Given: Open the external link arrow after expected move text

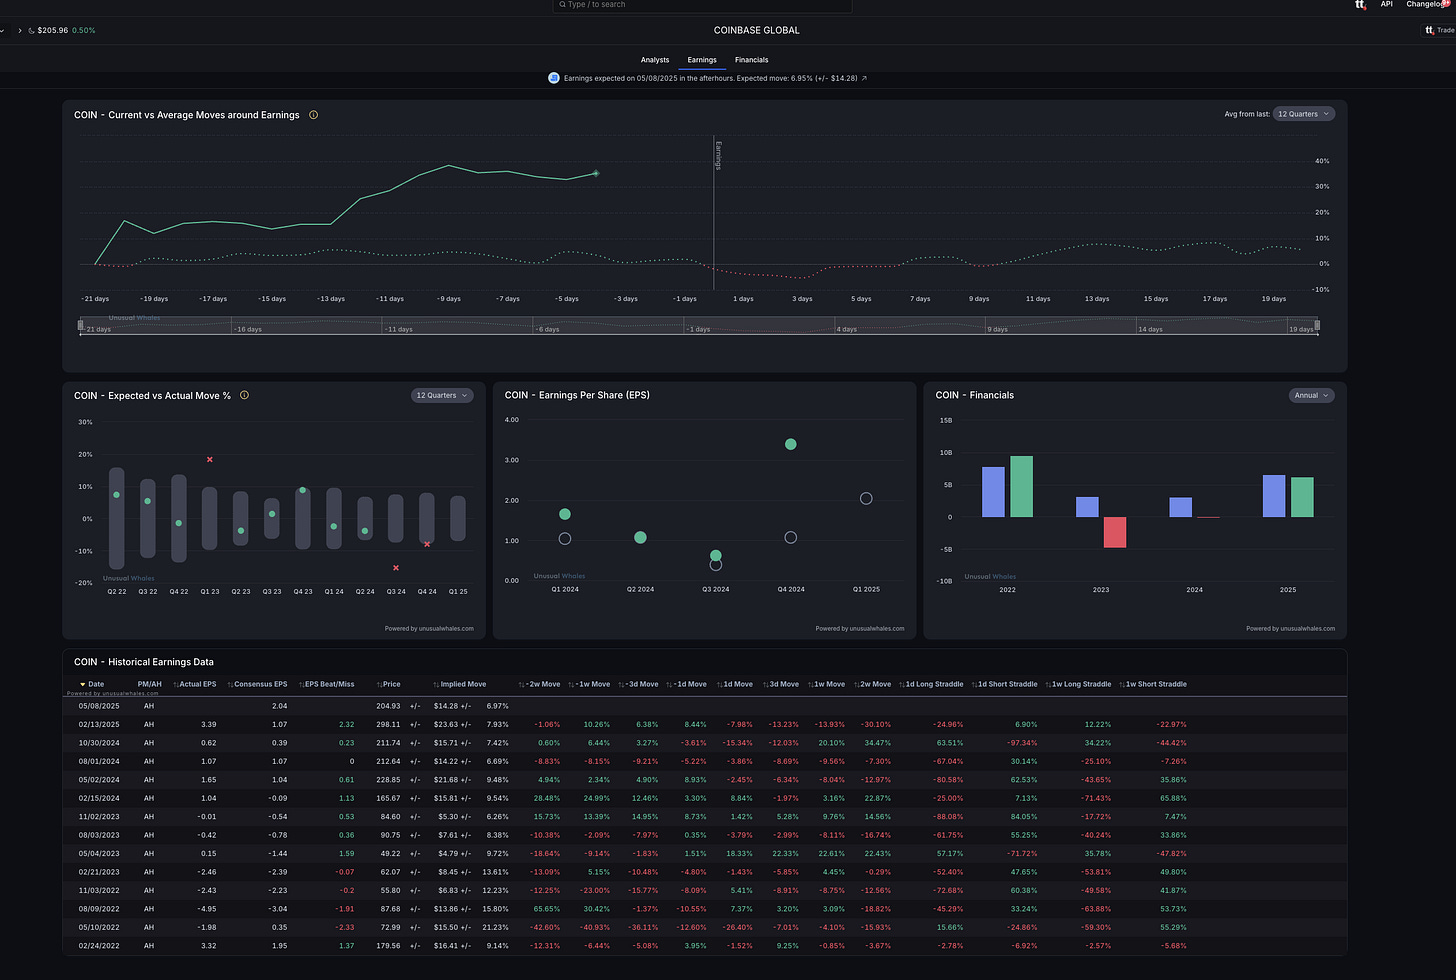Looking at the screenshot, I should pyautogui.click(x=864, y=78).
